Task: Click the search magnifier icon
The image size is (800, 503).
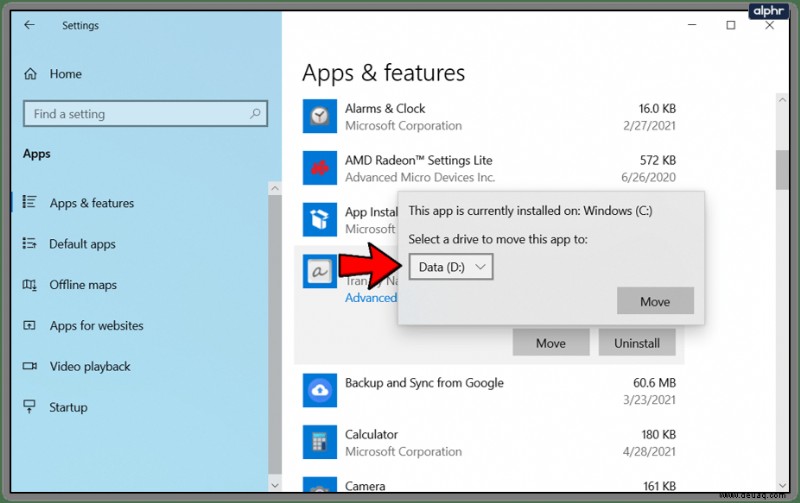Action: pyautogui.click(x=255, y=113)
